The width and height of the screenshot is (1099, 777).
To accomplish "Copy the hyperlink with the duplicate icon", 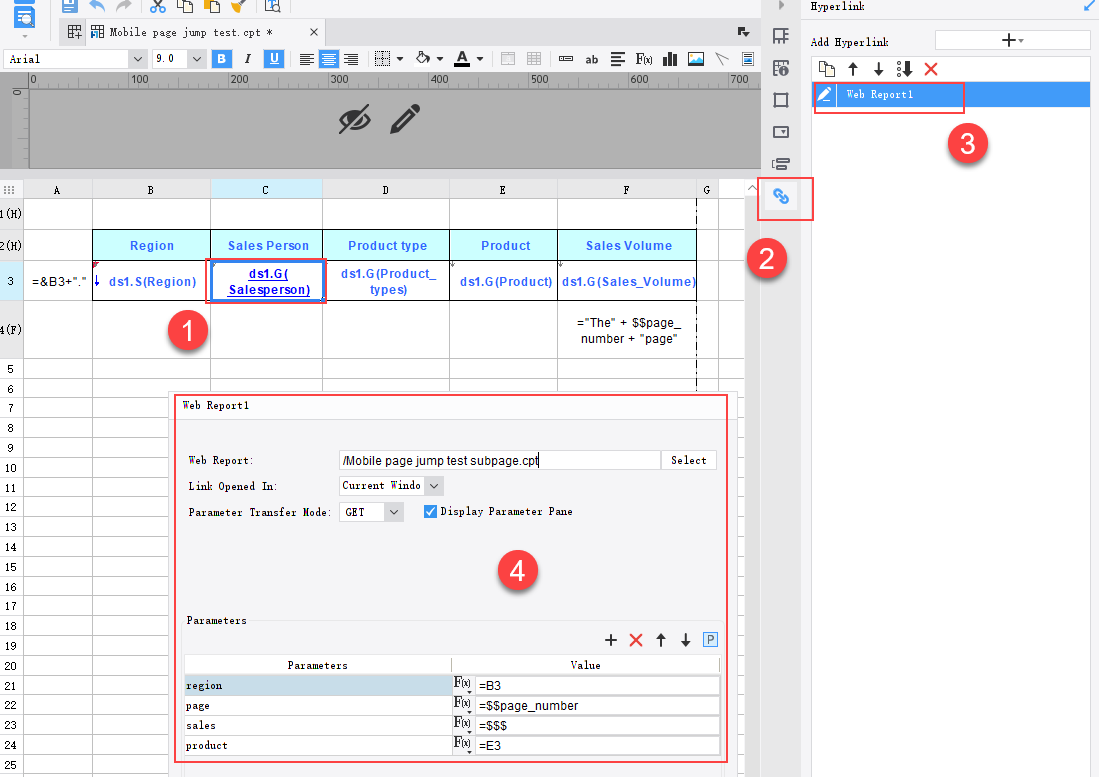I will click(x=826, y=69).
